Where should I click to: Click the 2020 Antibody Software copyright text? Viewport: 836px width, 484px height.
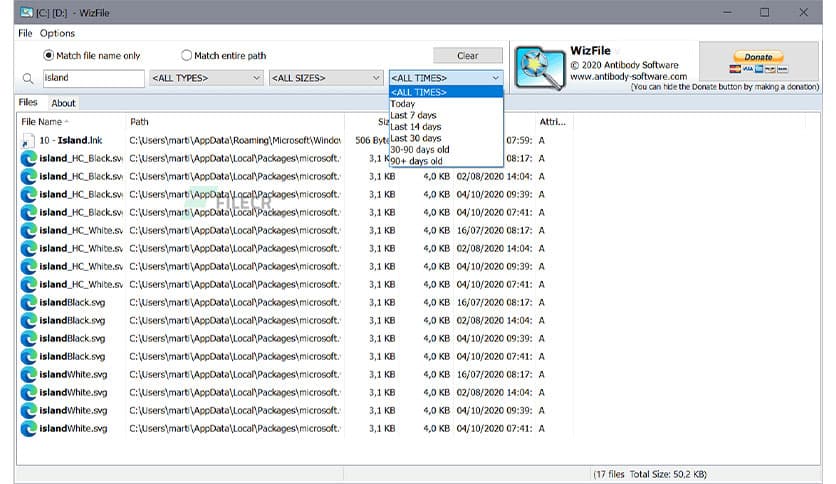(x=624, y=65)
